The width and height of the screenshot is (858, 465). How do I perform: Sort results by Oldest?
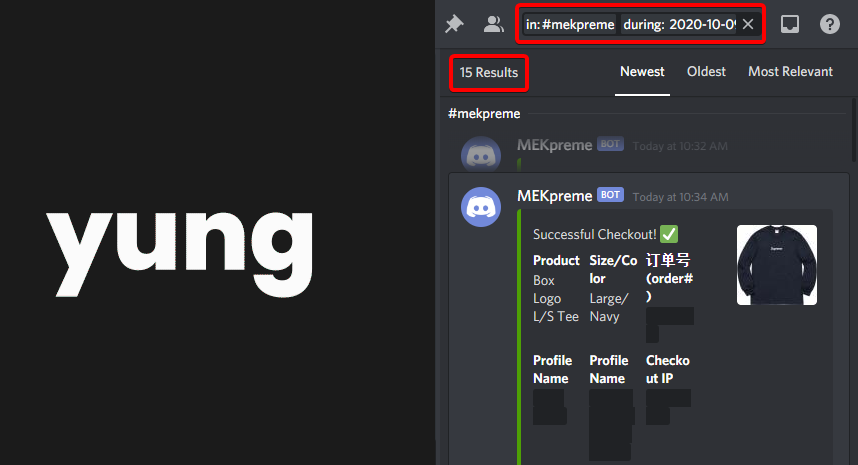[706, 72]
